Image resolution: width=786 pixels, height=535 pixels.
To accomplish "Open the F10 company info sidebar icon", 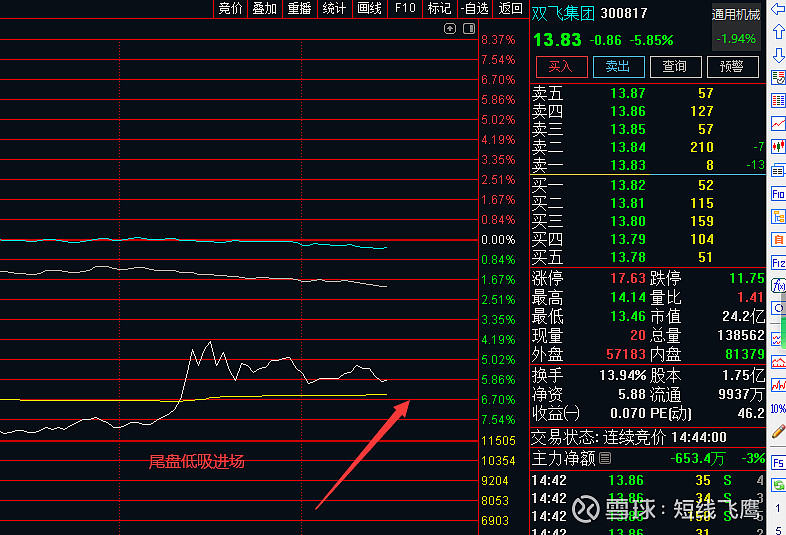I will [778, 194].
